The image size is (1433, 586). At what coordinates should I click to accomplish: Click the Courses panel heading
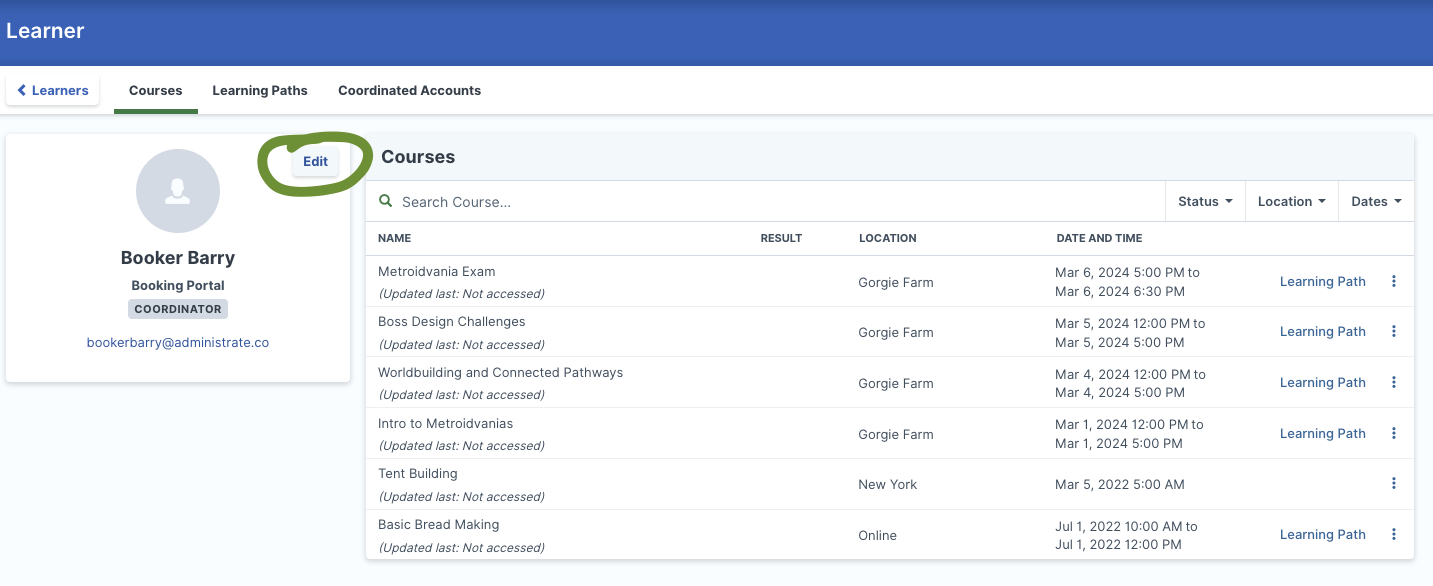418,157
